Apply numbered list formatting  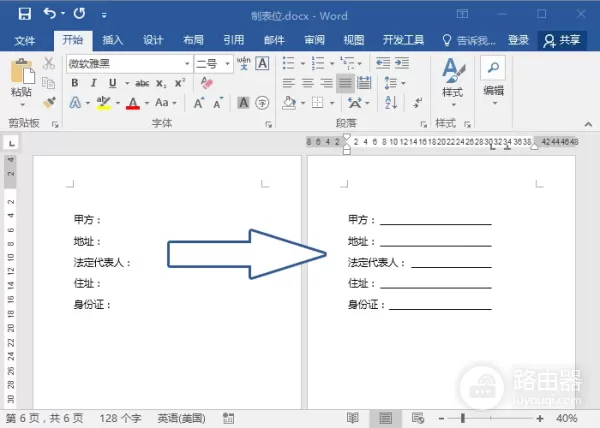tap(318, 63)
